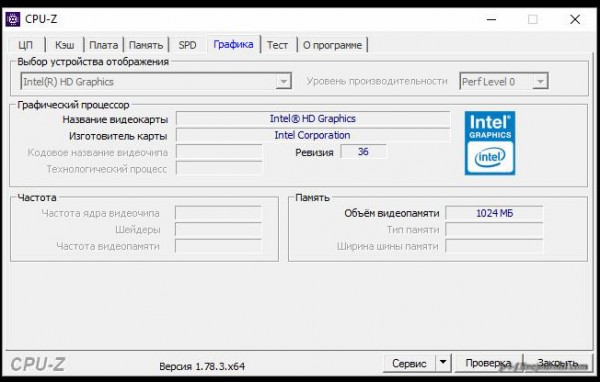600x382 pixels.
Task: Click the Название видеокарты value field
Action: 313,119
